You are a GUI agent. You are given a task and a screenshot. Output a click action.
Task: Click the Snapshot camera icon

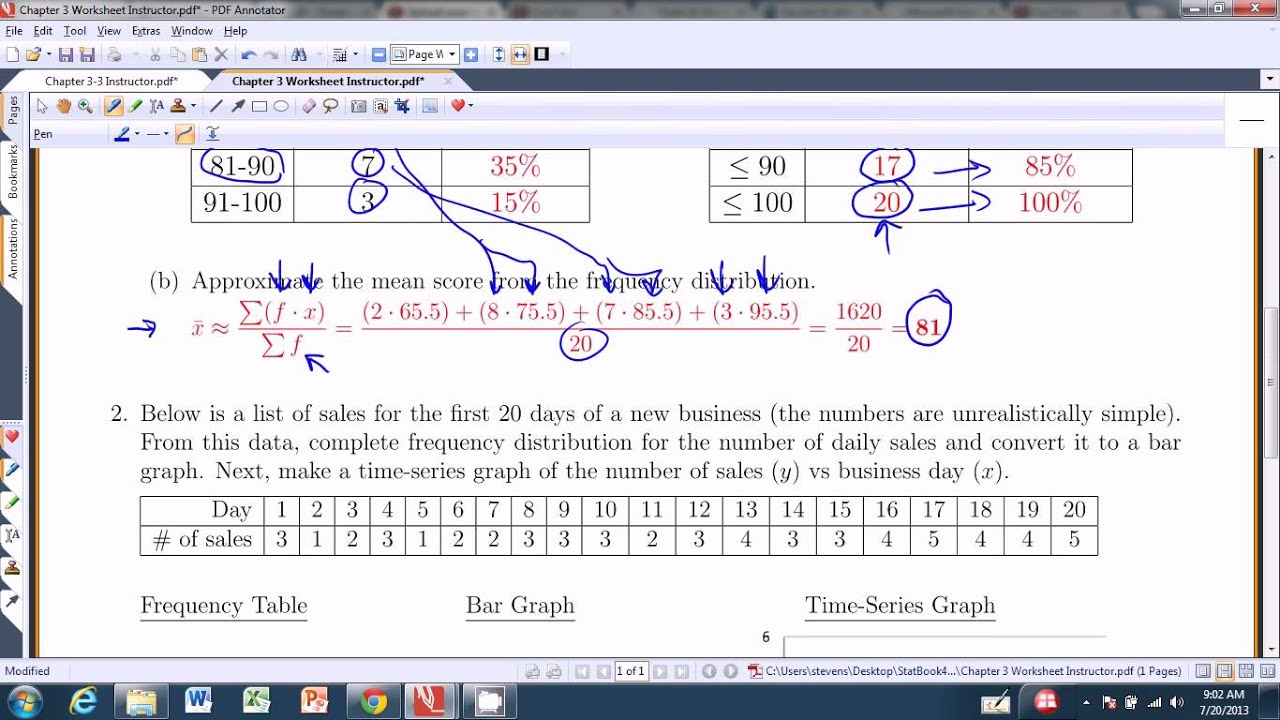359,106
